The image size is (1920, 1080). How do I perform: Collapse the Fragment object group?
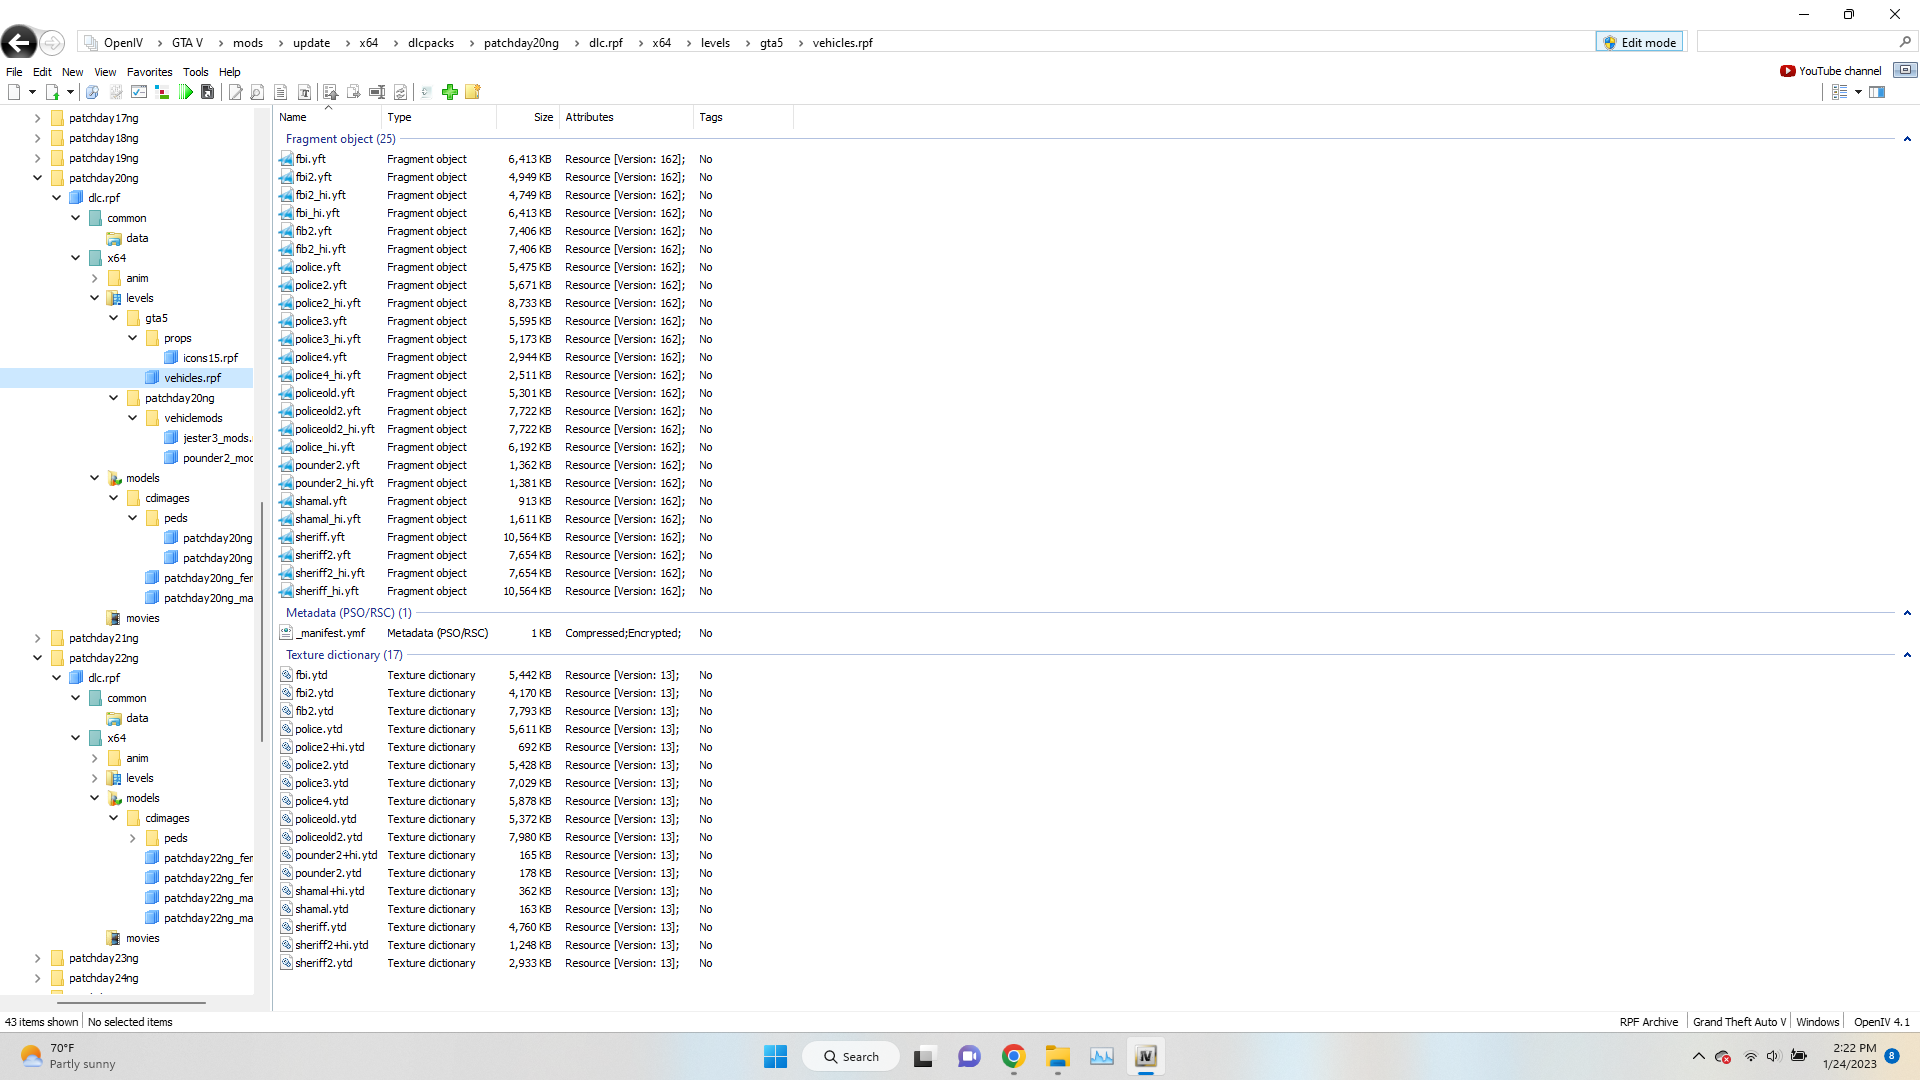point(1907,139)
